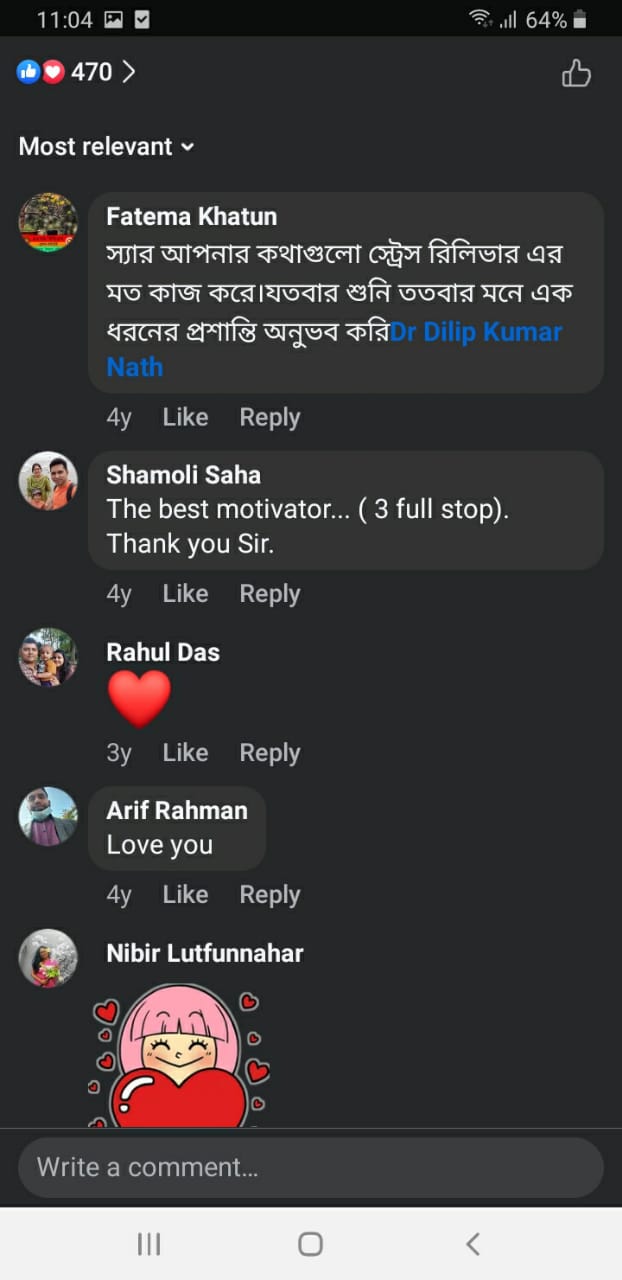Open the 470 reactions list
This screenshot has height=1280, width=622.
tap(77, 72)
